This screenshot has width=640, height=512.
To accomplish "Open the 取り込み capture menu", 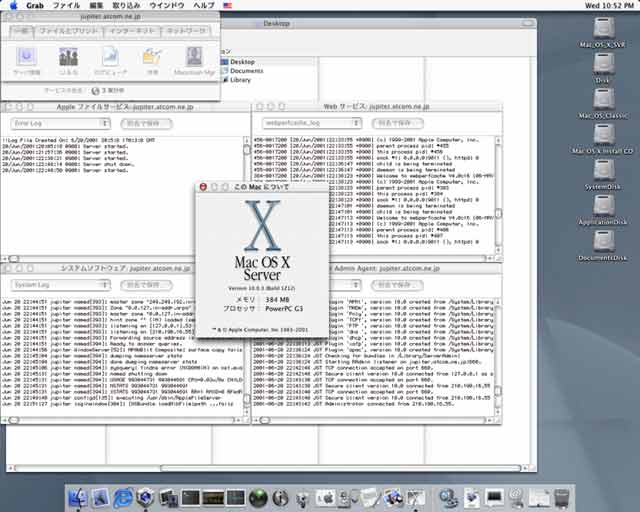I will tap(126, 5).
